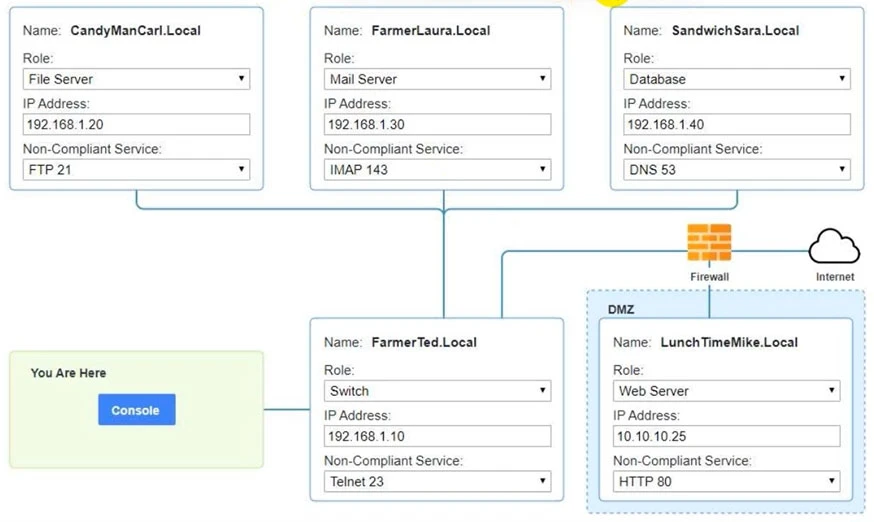
Task: Expand FTP 21 non-compliant service dropdown
Action: point(136,170)
